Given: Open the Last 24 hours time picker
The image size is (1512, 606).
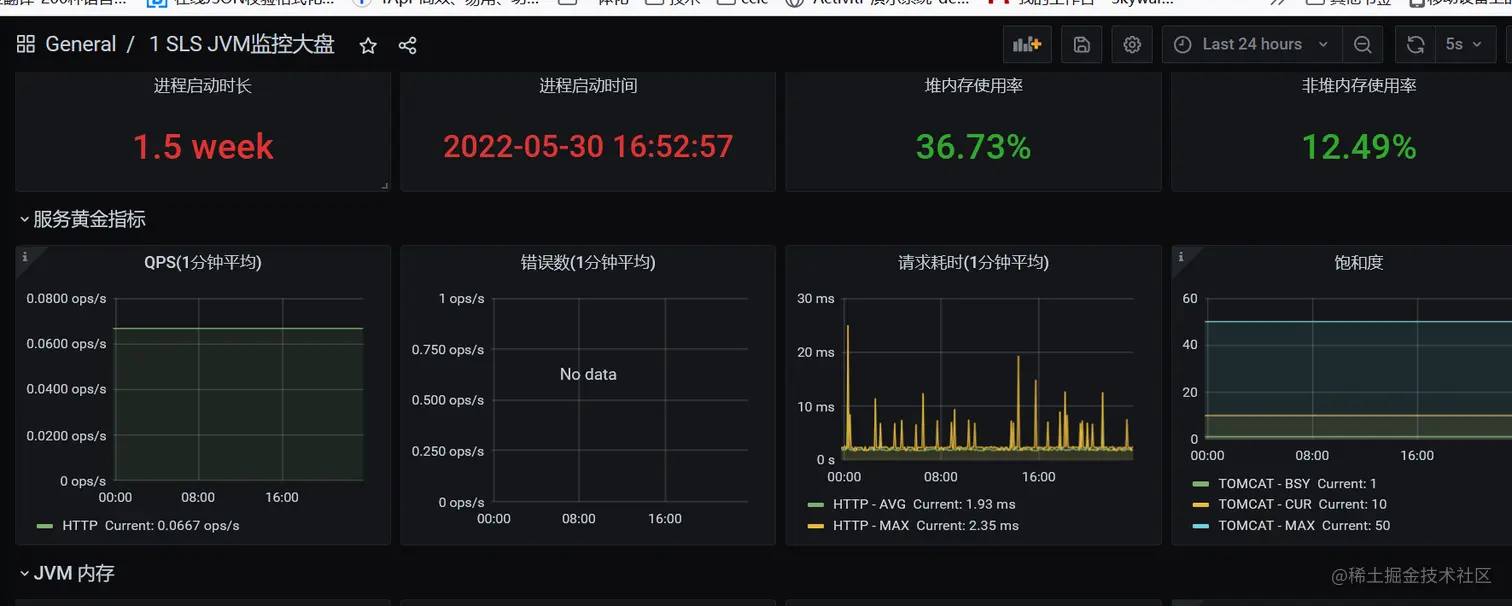Looking at the screenshot, I should pyautogui.click(x=1252, y=45).
